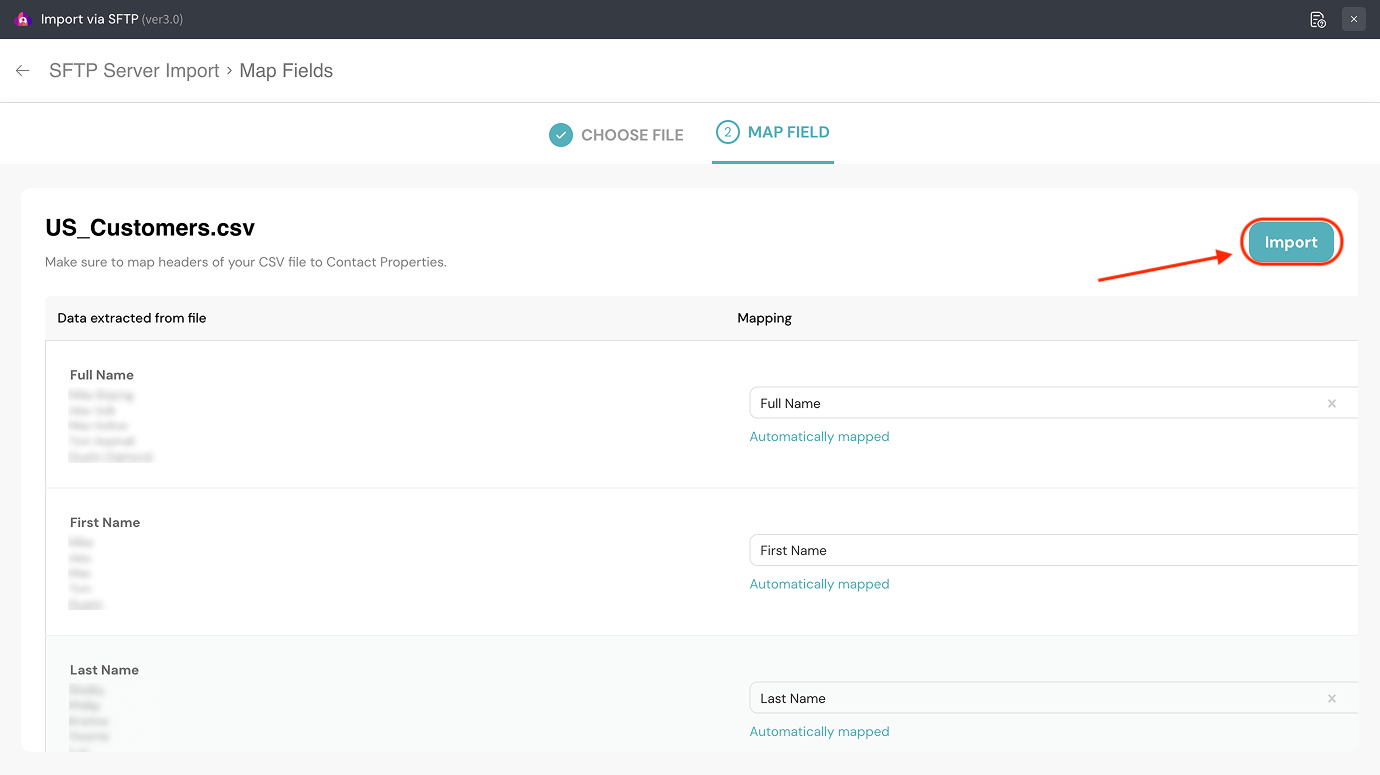1380x775 pixels.
Task: Click the Map Fields breadcrumb text
Action: (x=286, y=71)
